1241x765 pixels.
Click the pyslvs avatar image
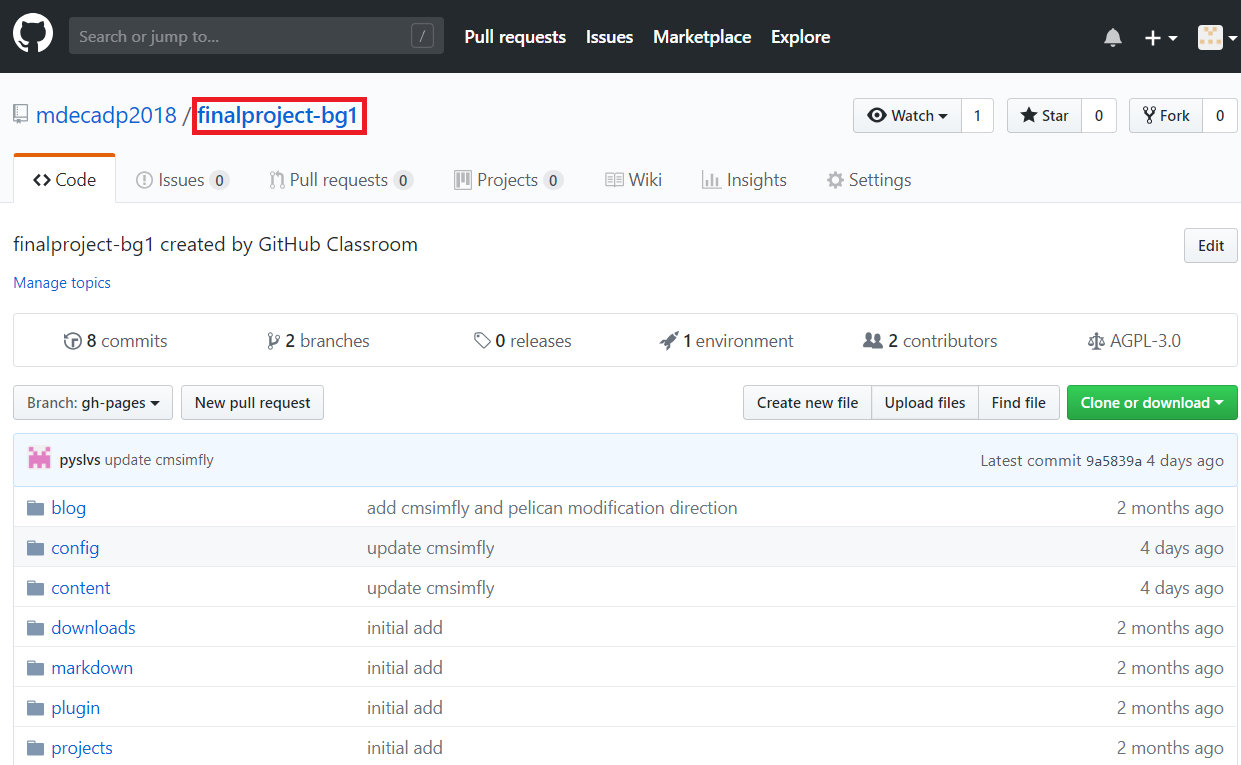[x=40, y=460]
